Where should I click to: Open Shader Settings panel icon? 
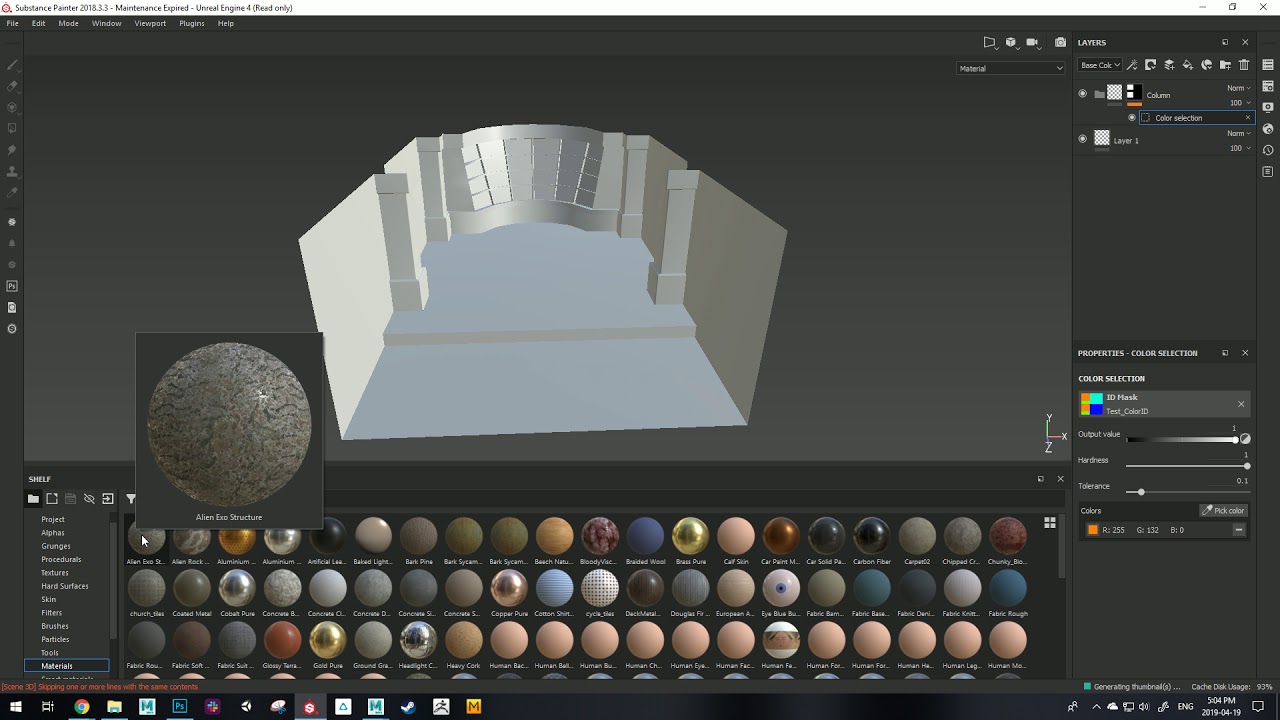[x=1268, y=129]
